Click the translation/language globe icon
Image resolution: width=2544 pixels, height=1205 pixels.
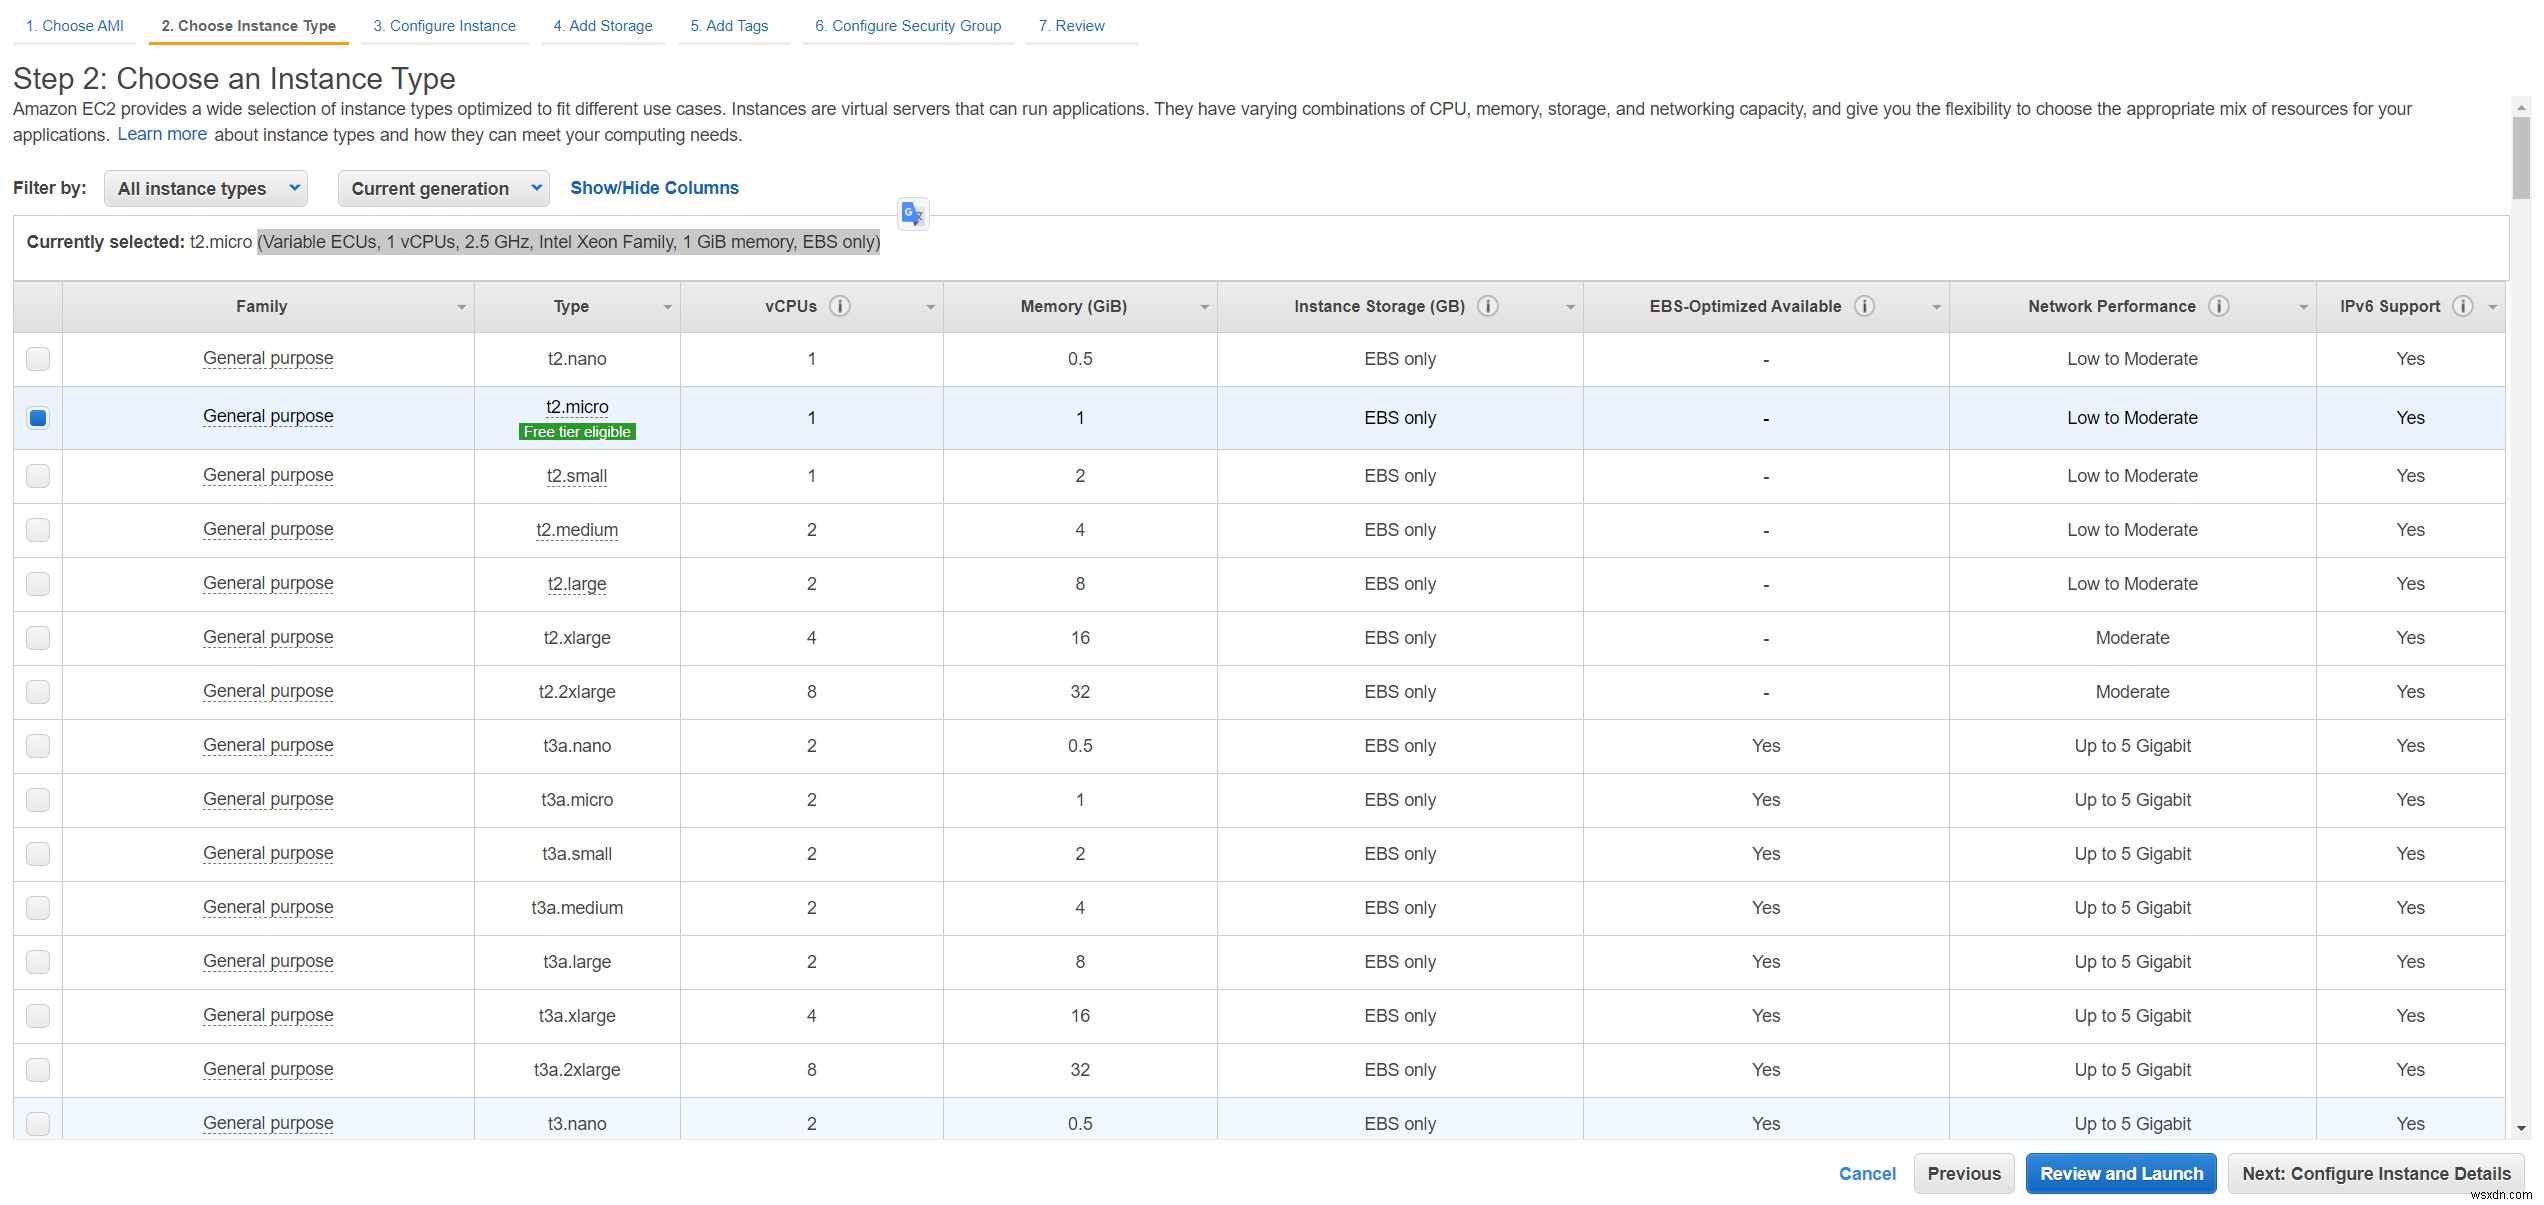(913, 212)
